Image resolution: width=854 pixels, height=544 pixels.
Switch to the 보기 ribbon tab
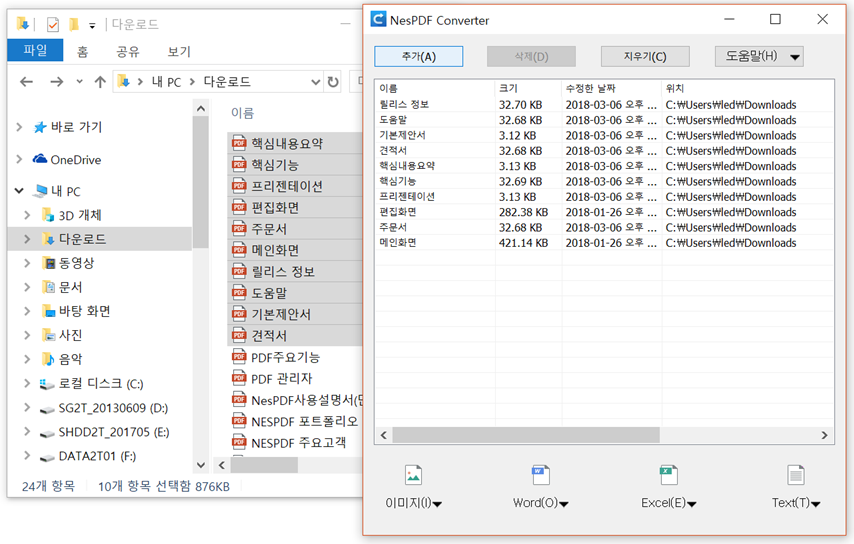(x=179, y=51)
